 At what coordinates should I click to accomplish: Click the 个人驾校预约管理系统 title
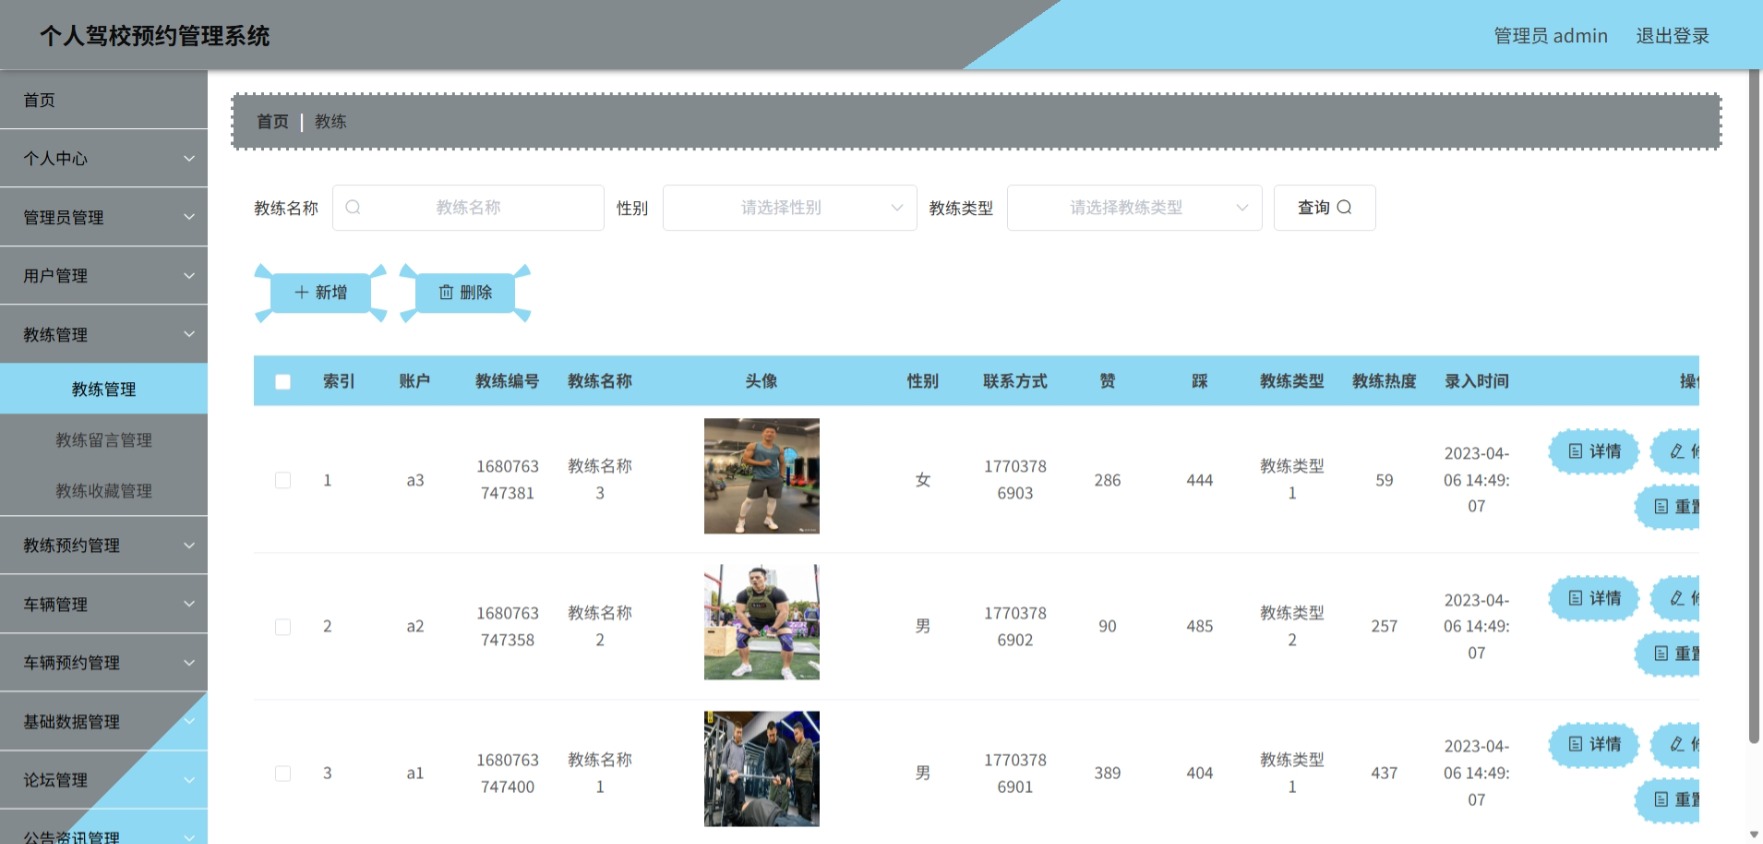click(155, 36)
